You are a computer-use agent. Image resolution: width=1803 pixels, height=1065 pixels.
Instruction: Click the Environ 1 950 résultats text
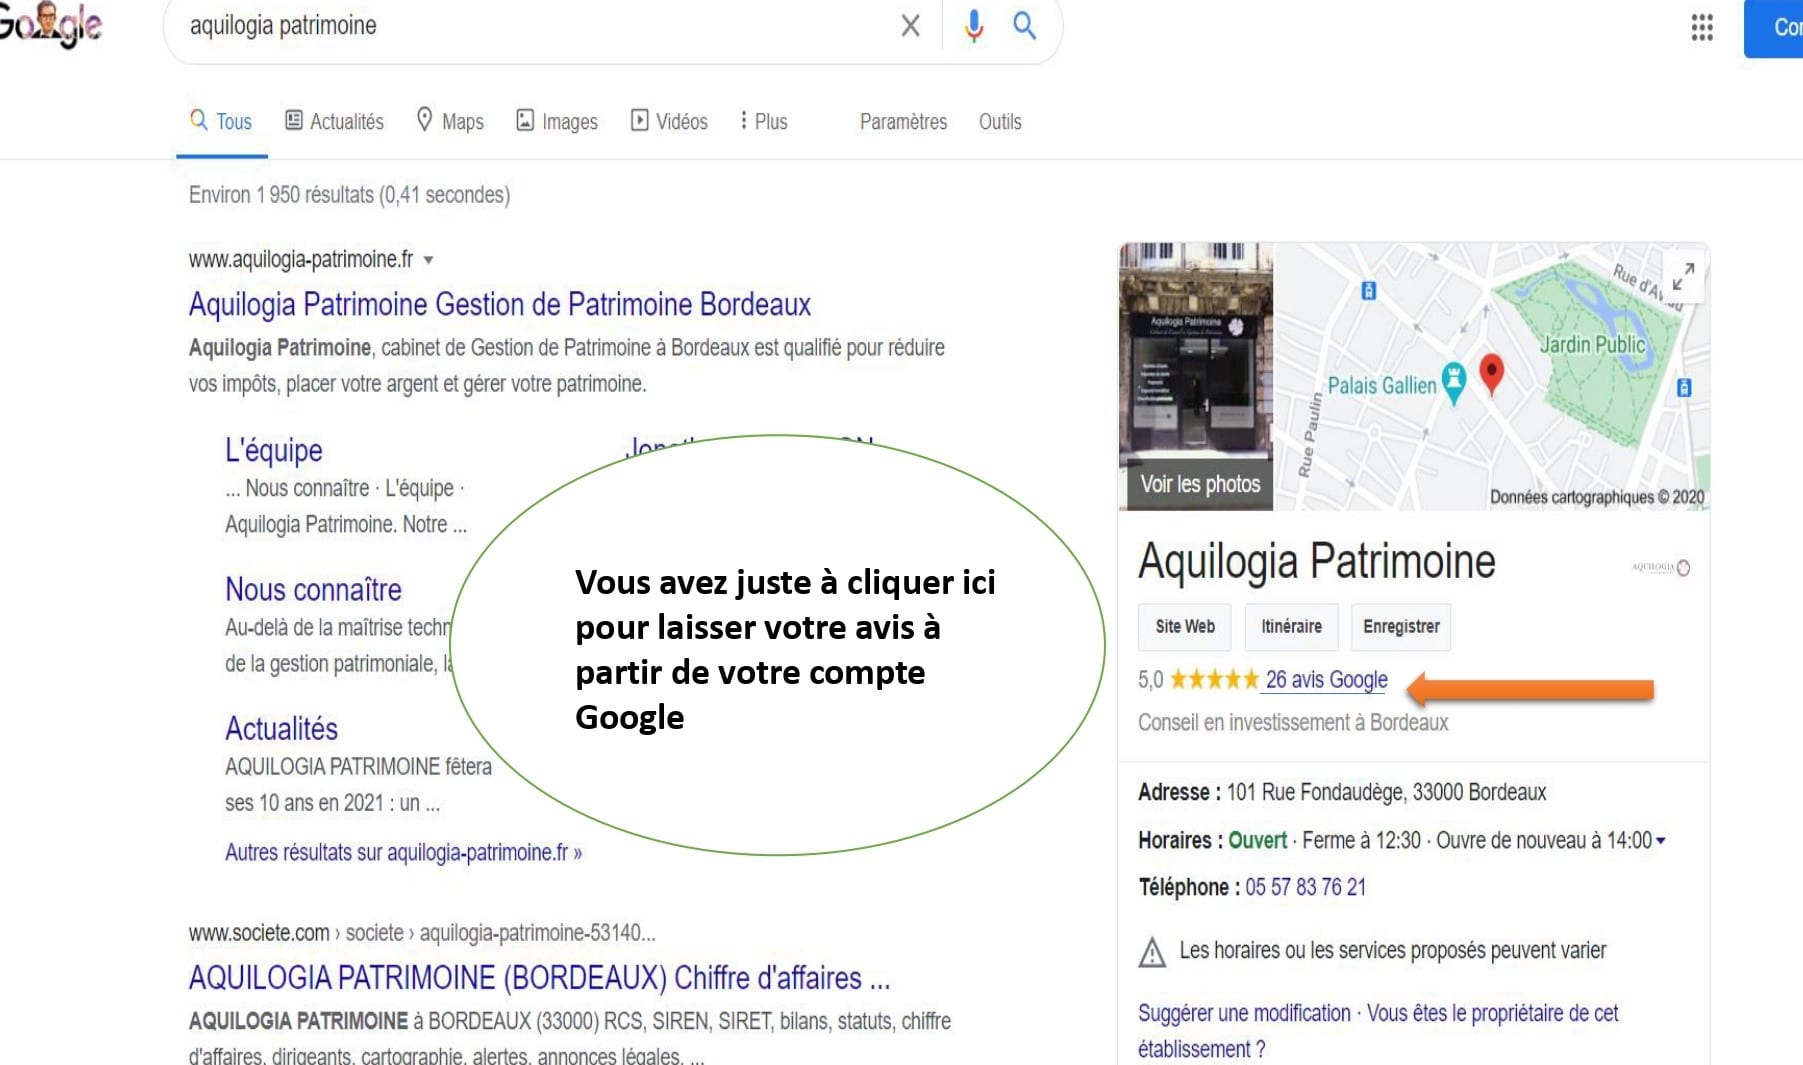pyautogui.click(x=349, y=195)
